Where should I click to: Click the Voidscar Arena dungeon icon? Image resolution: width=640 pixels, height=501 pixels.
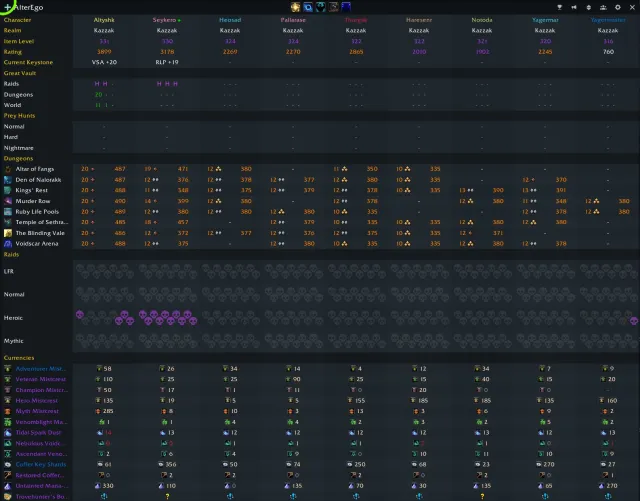8,244
